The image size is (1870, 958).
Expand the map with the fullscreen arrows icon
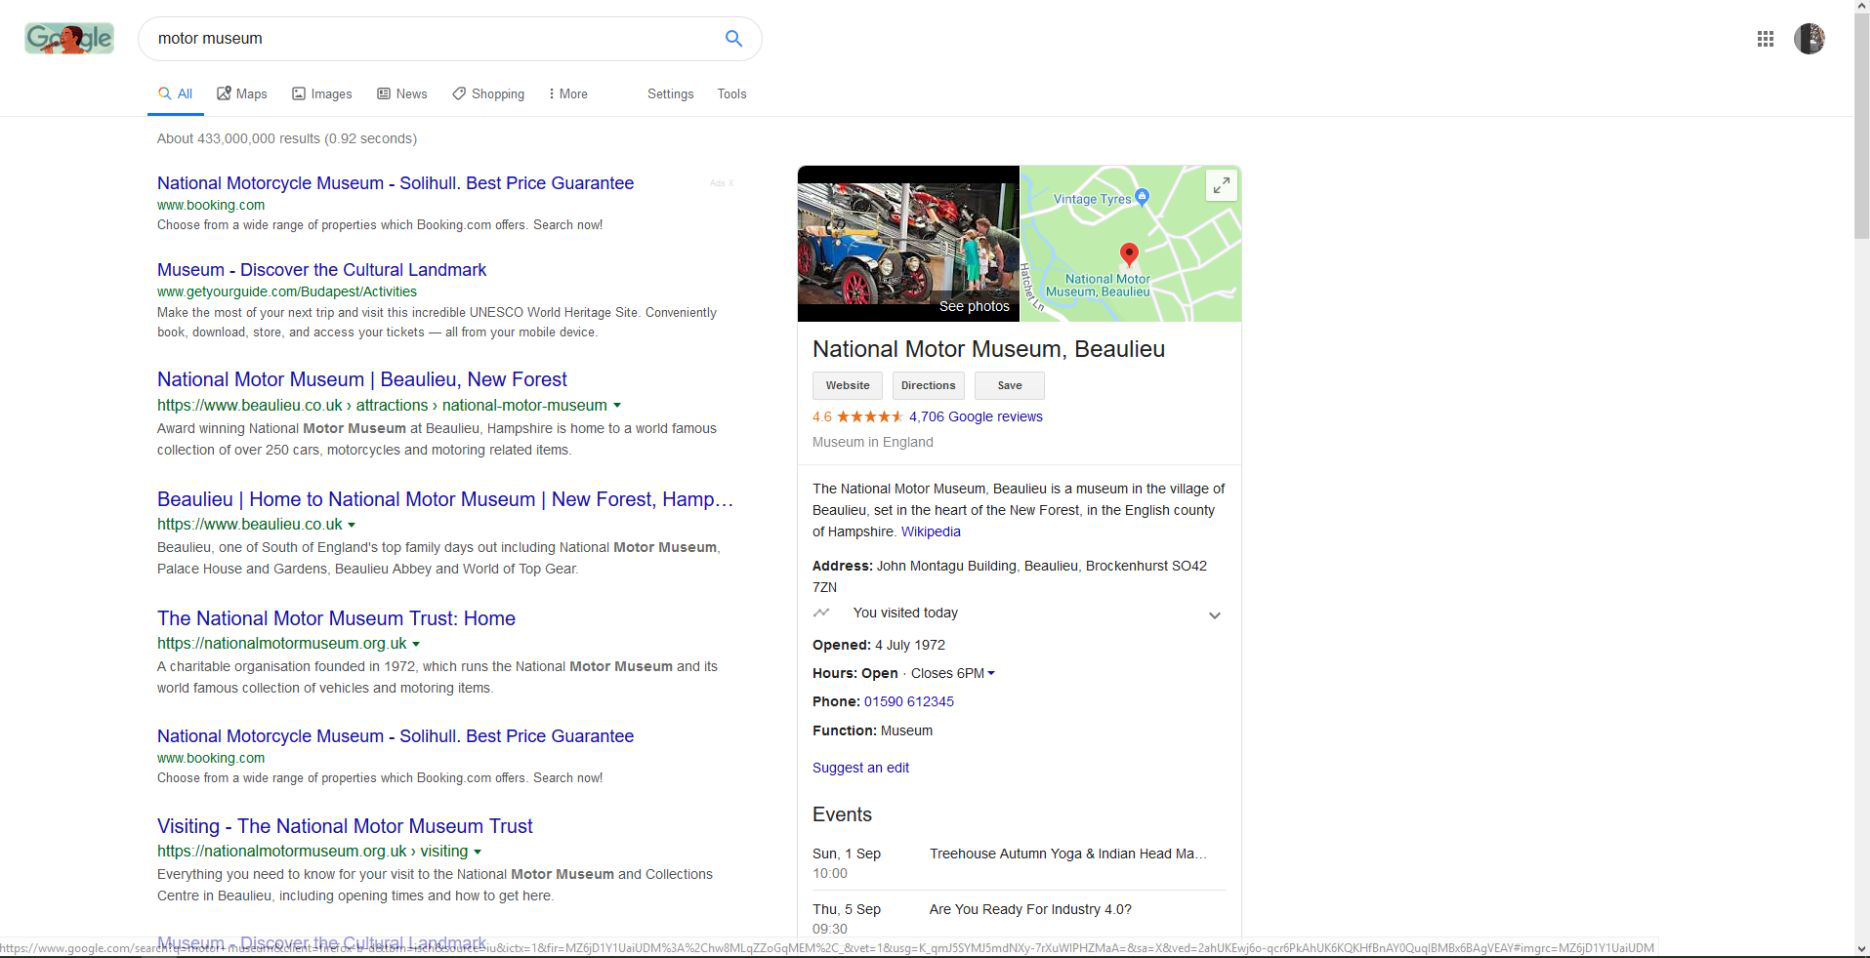[1221, 185]
